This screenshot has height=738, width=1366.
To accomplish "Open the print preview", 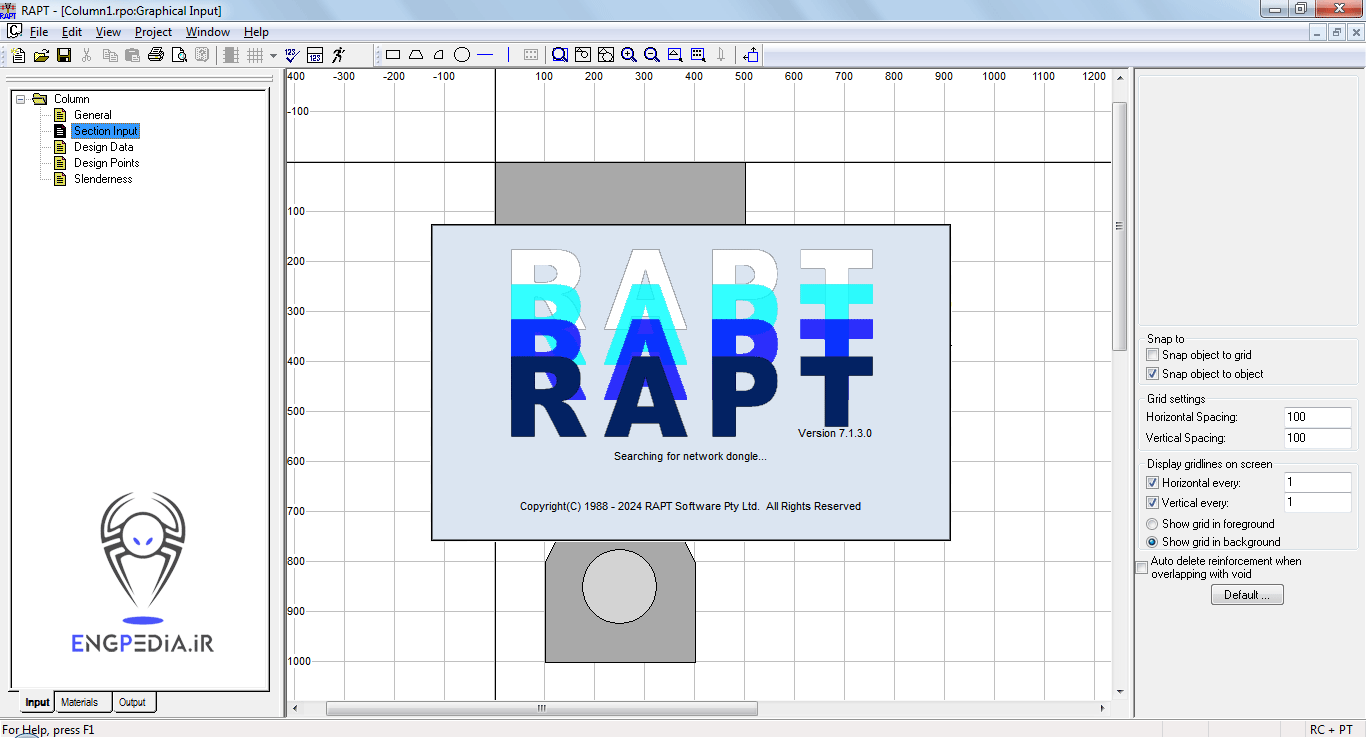I will point(180,55).
